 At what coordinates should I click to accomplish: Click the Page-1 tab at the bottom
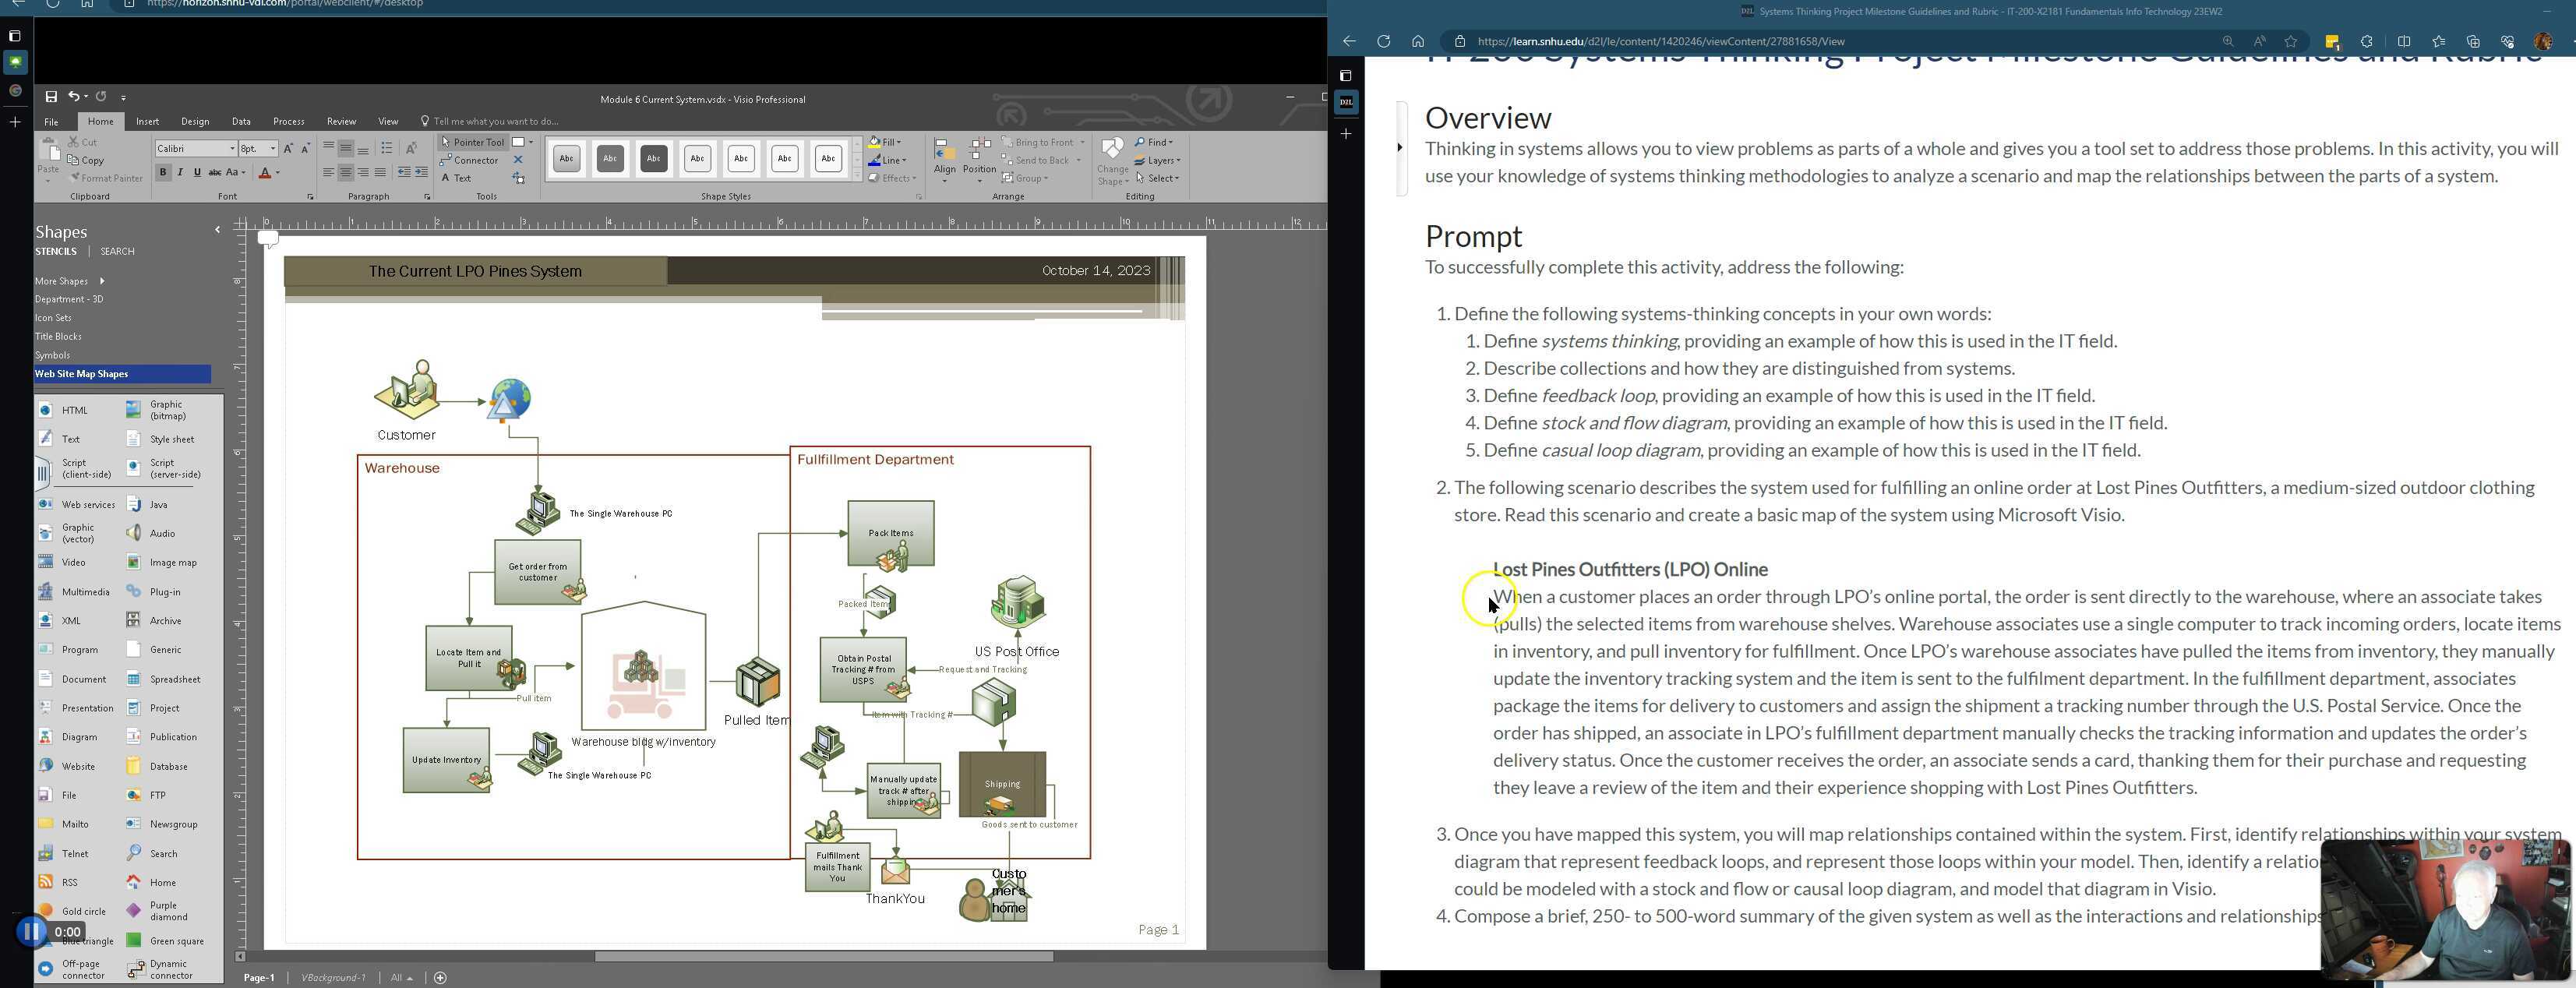(259, 977)
